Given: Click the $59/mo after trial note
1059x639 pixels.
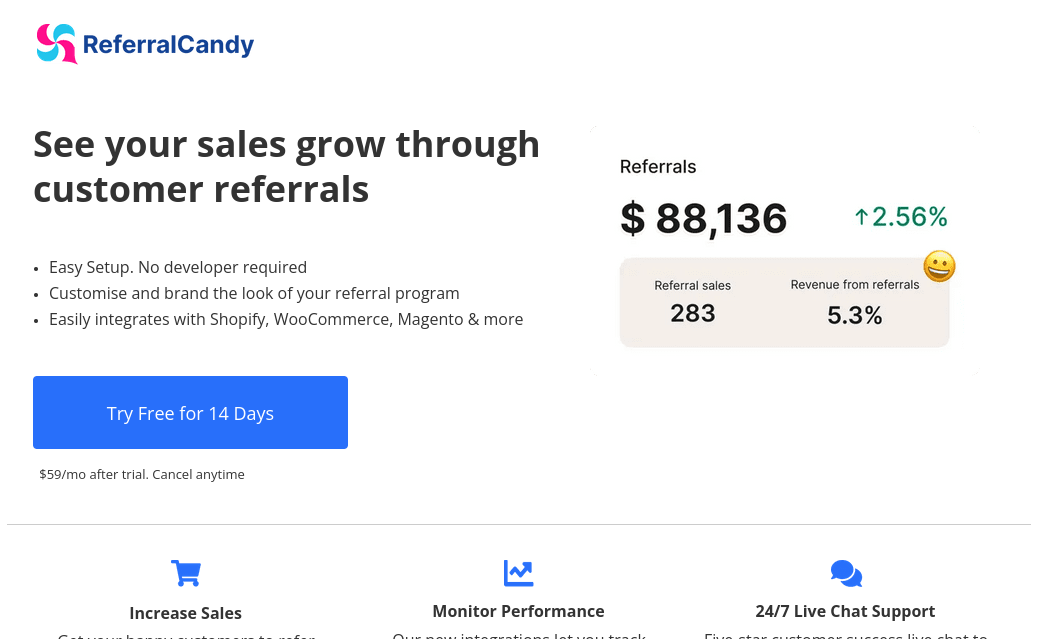Looking at the screenshot, I should coord(142,474).
